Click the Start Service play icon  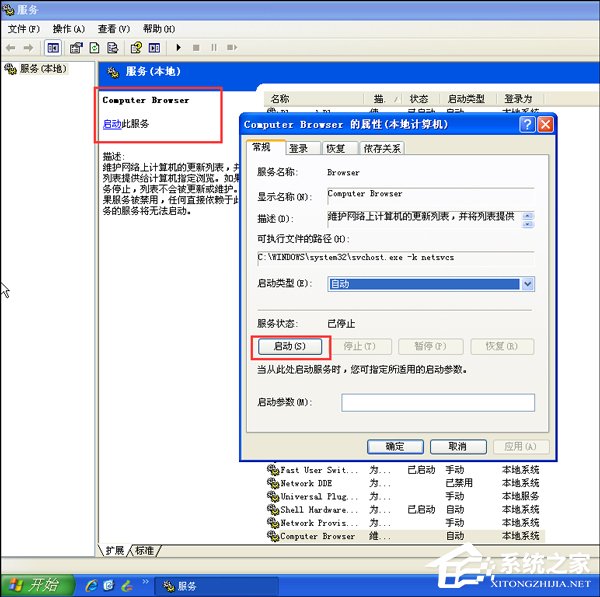pos(178,47)
